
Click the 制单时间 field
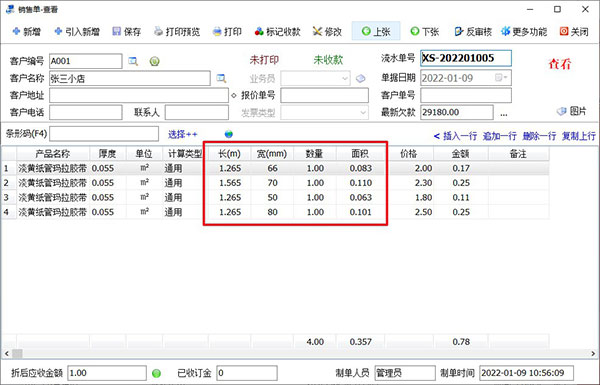(527, 373)
